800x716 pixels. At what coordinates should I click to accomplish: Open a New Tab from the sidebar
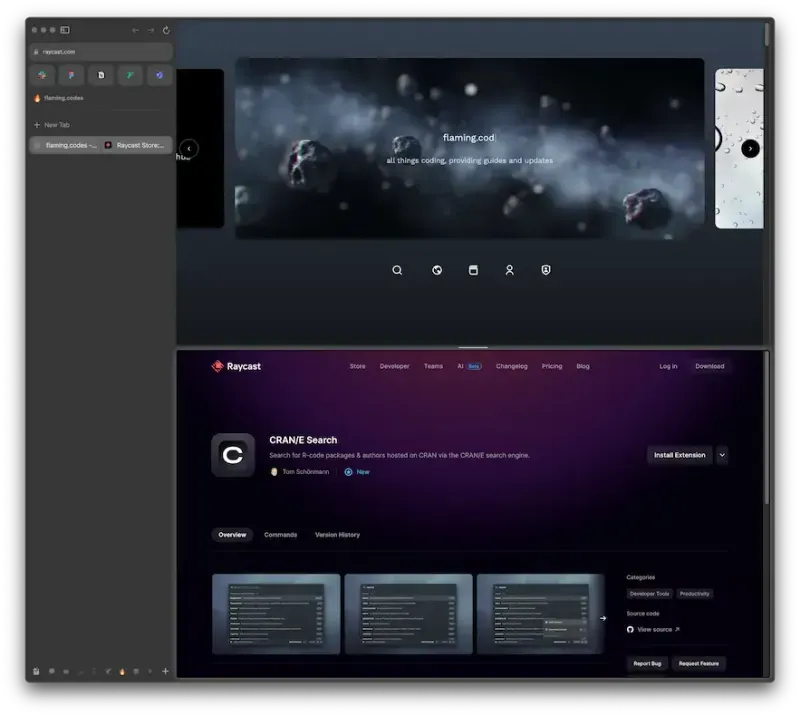52,125
